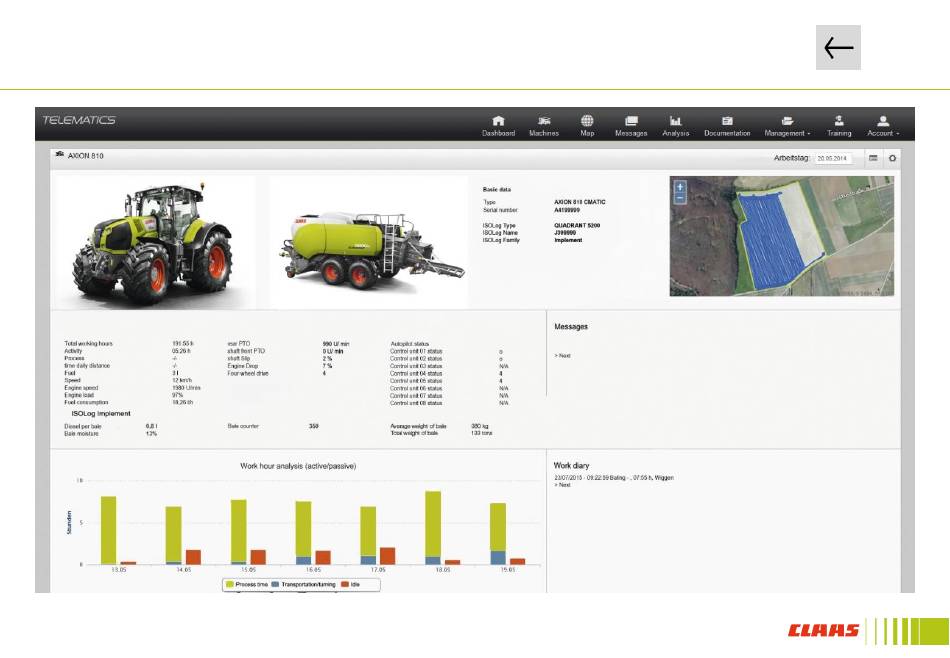
Task: Click the 17.05 idle bar
Action: [387, 556]
